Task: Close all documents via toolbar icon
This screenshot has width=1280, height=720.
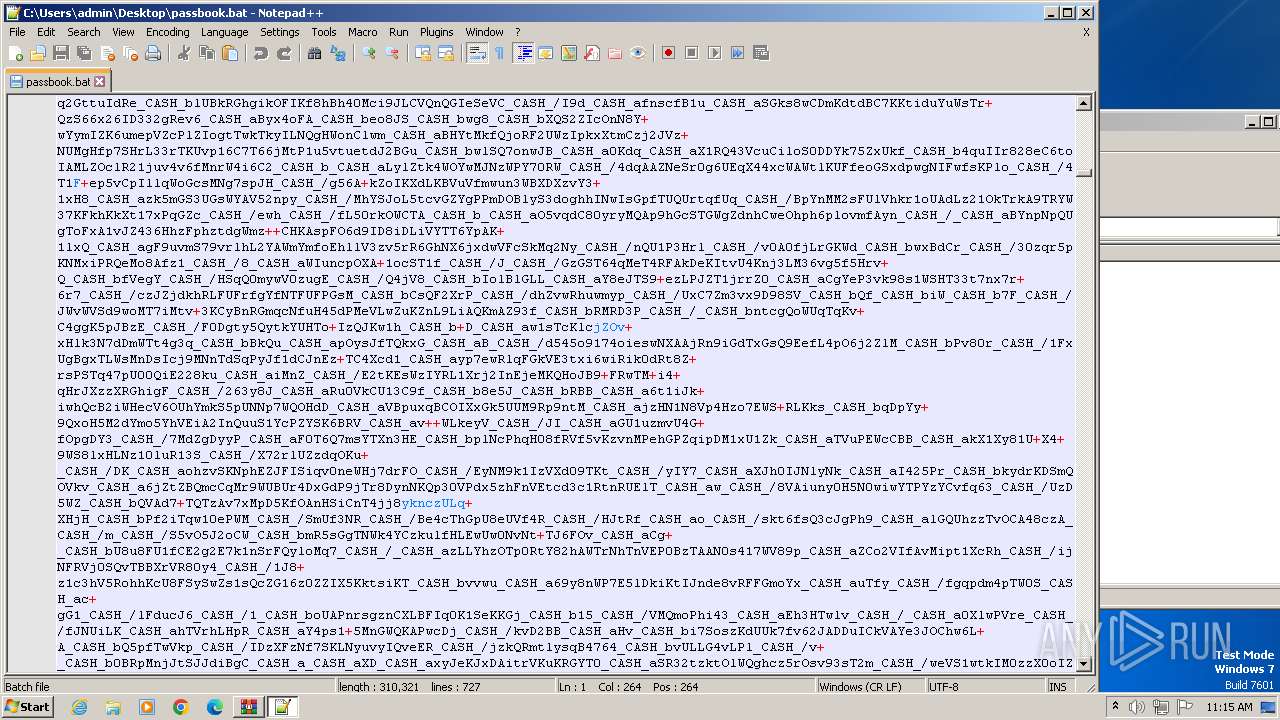Action: coord(129,53)
